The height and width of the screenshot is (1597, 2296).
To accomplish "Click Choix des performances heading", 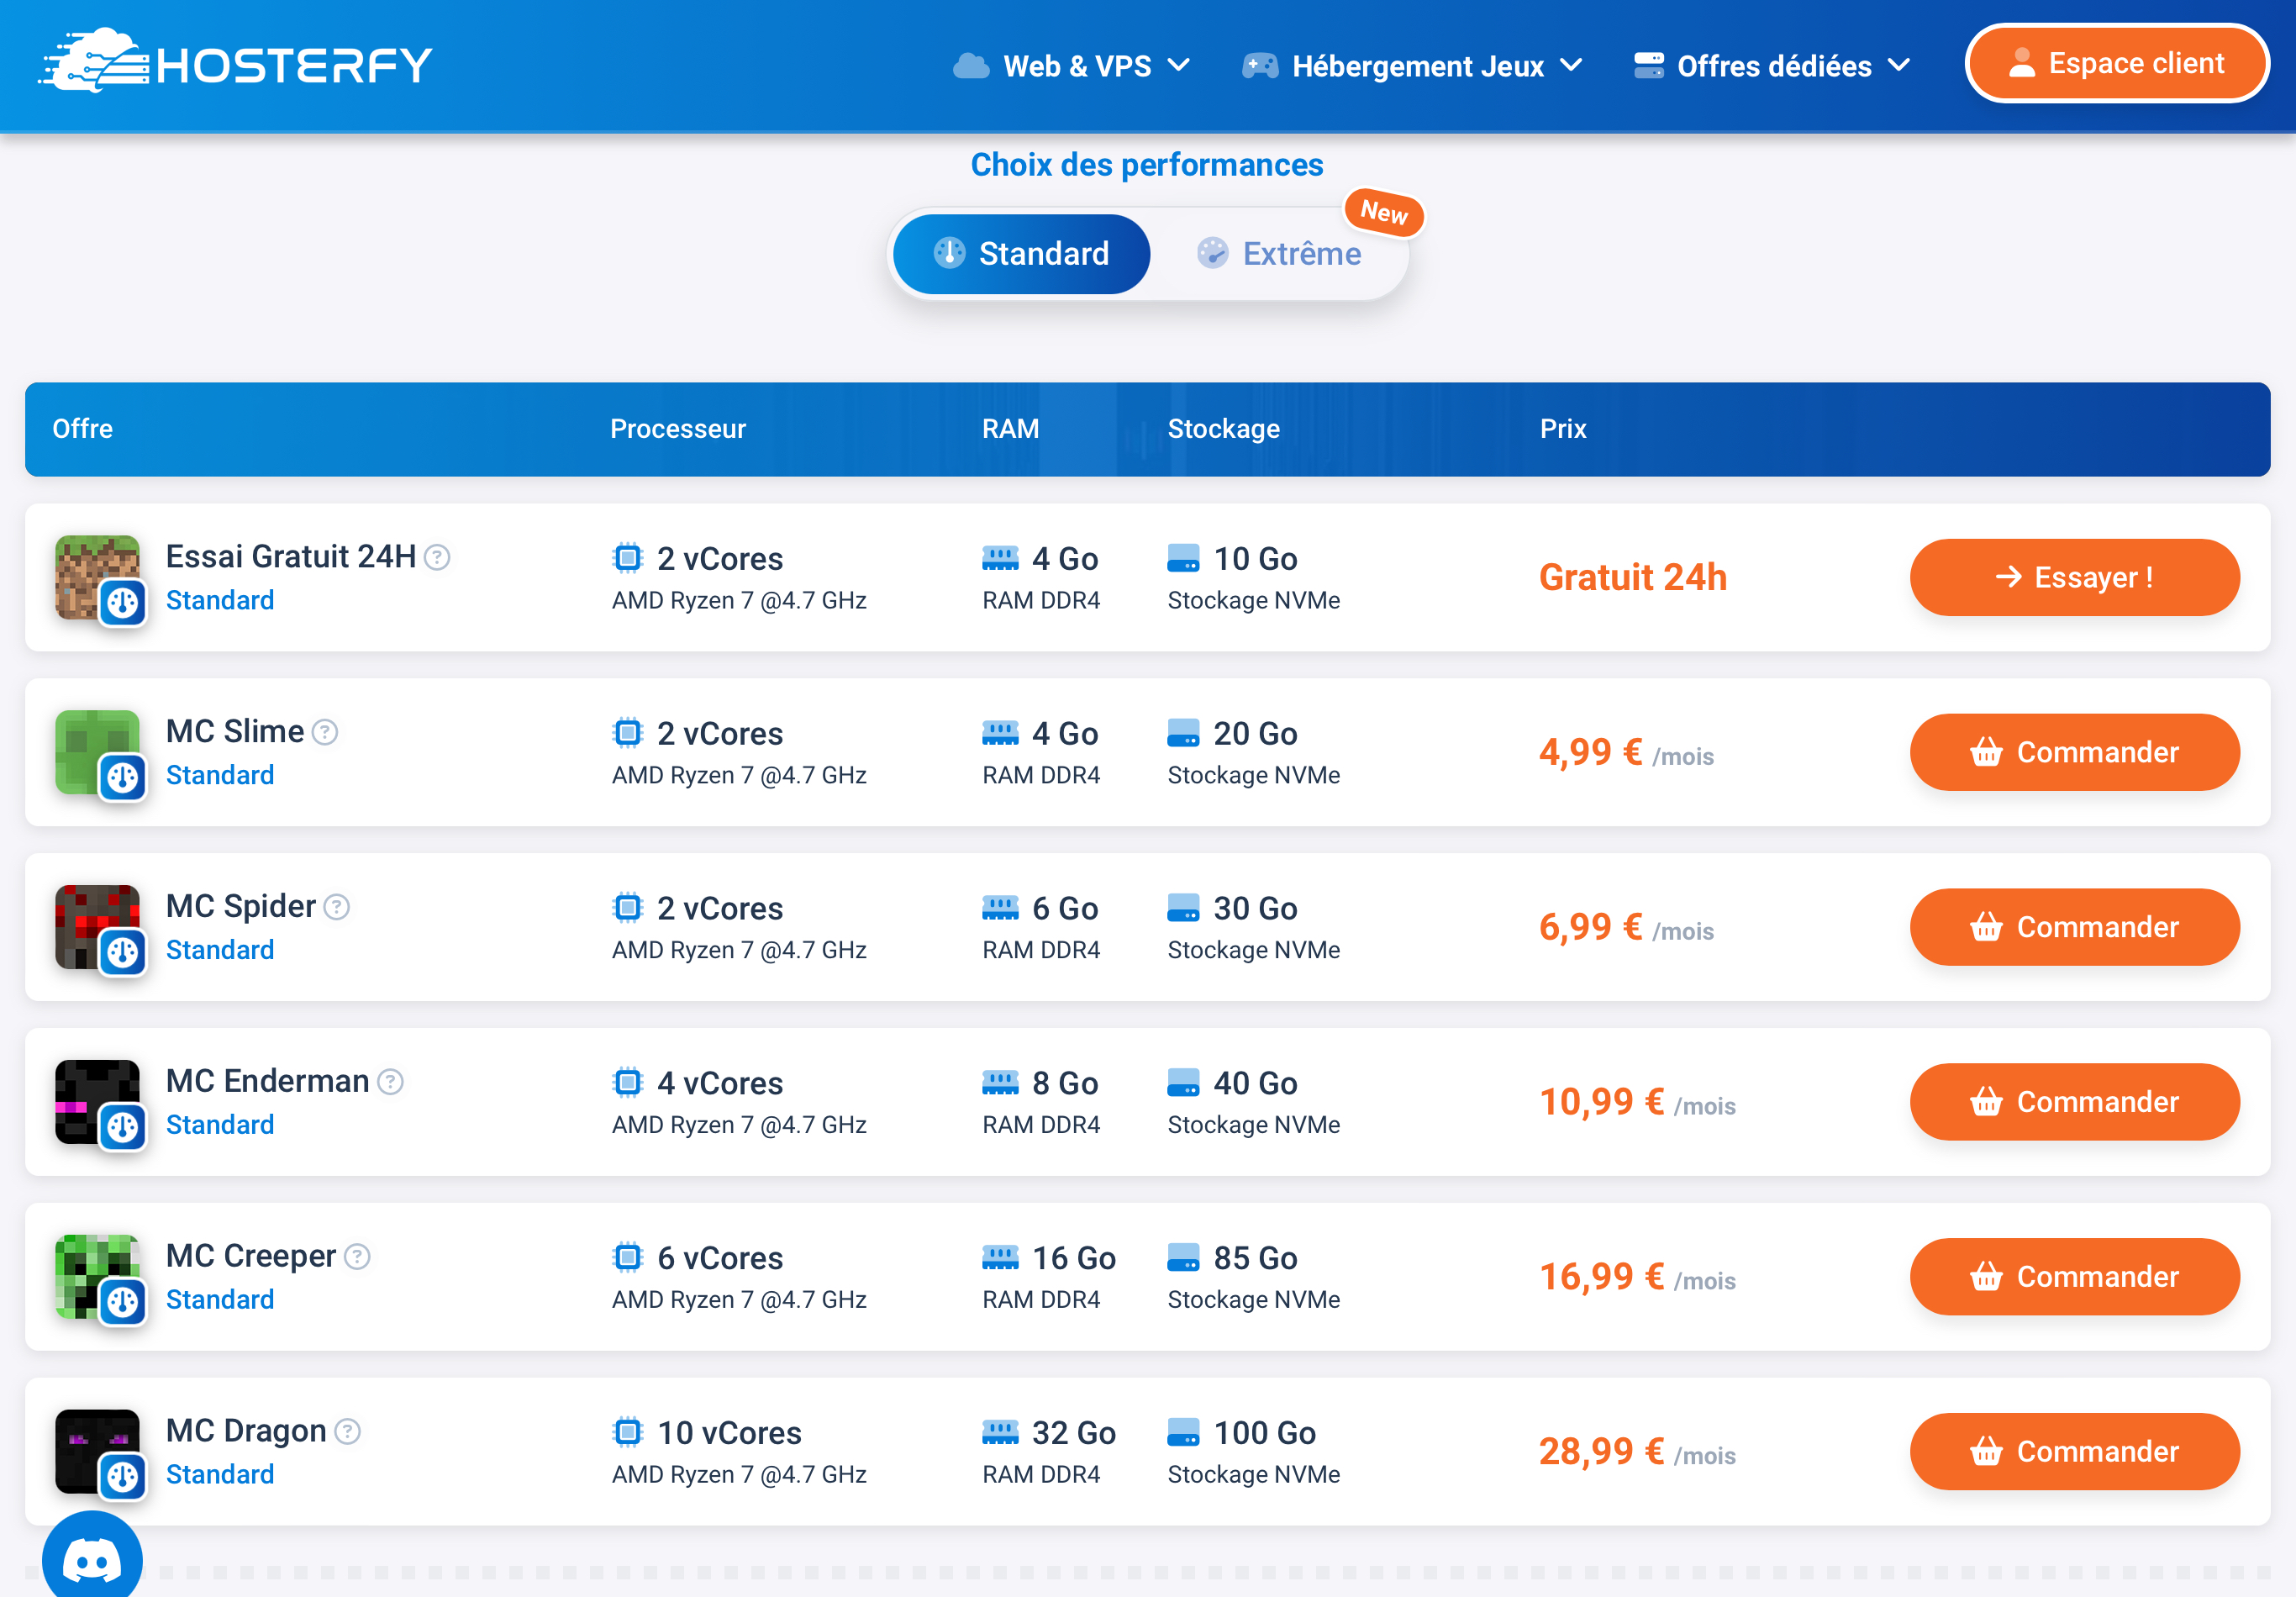I will click(x=1147, y=165).
